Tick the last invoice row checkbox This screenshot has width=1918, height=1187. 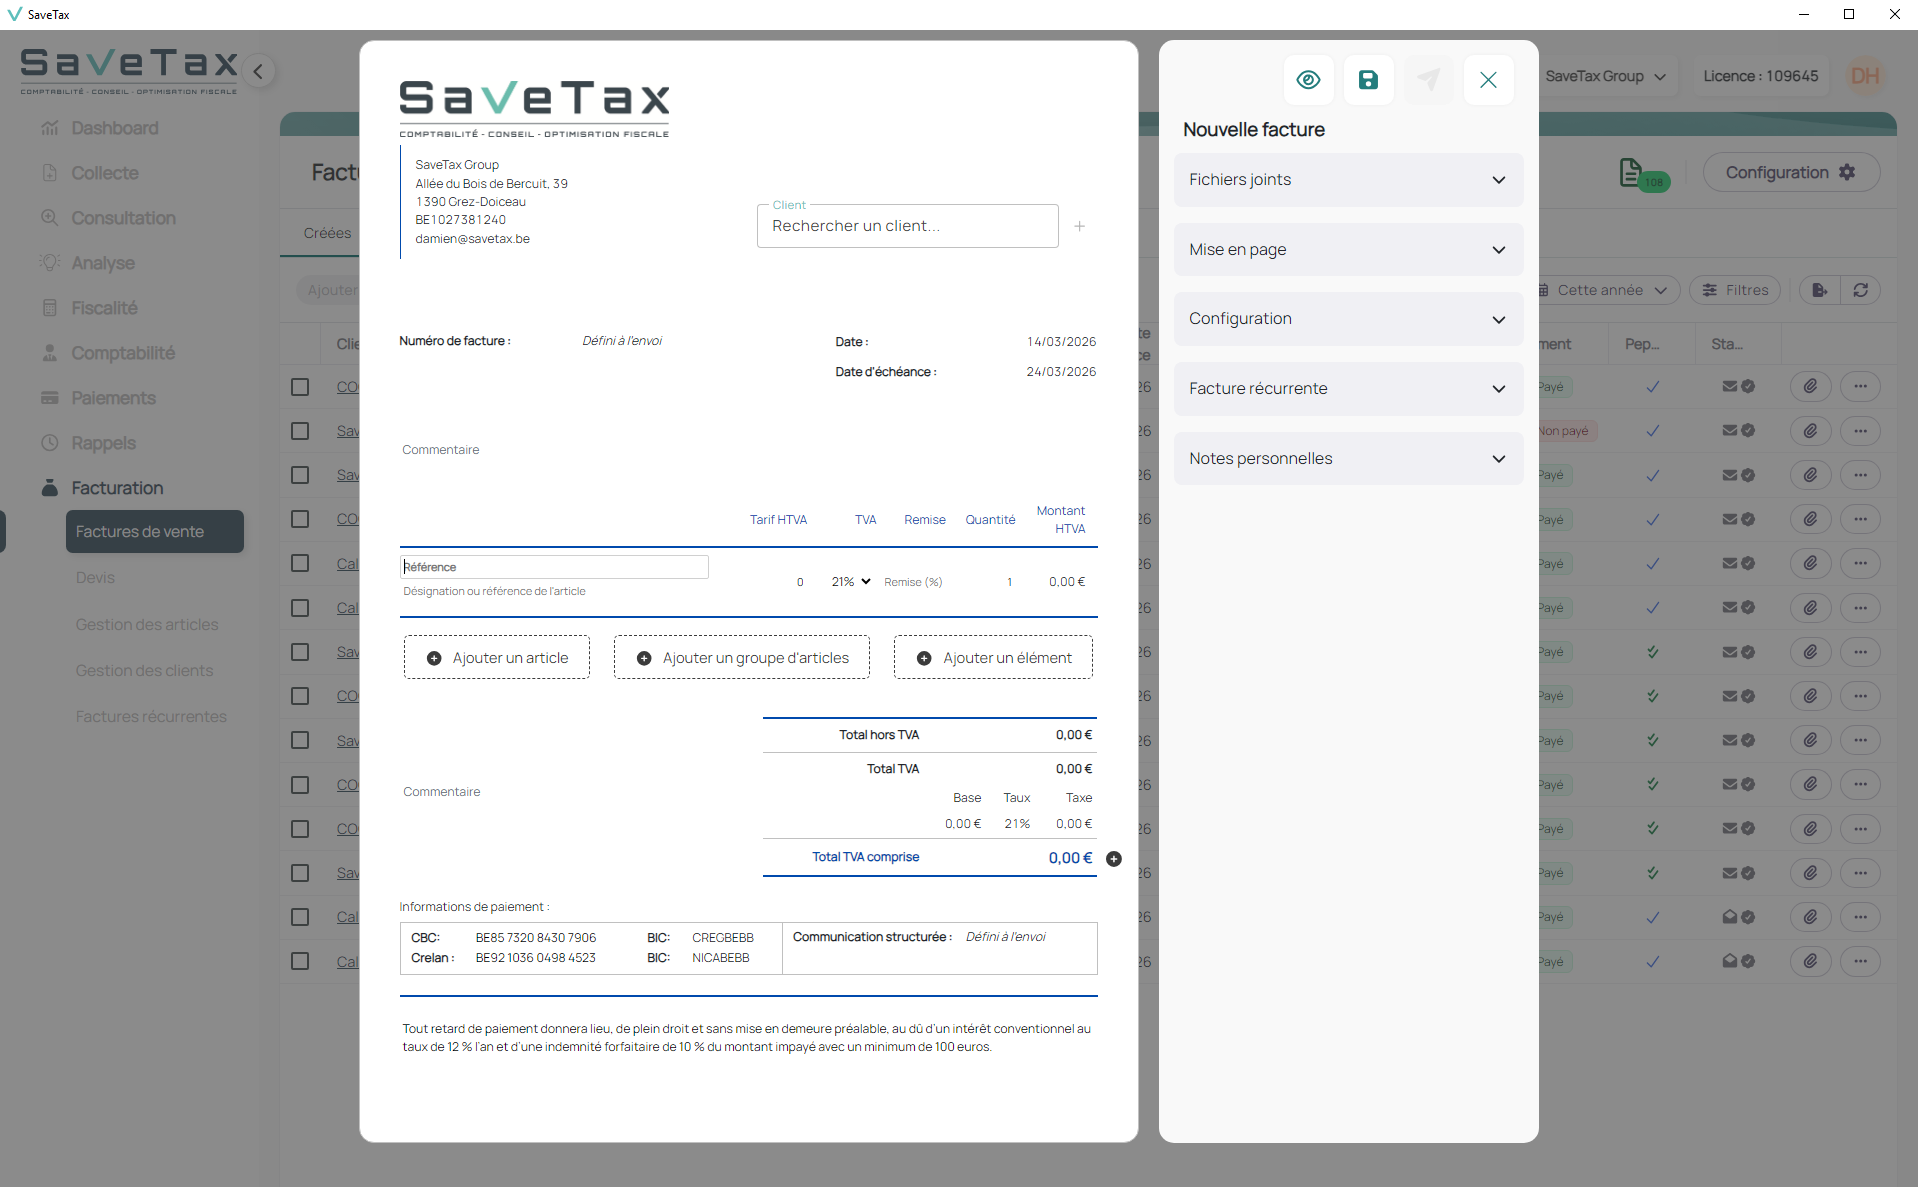[x=300, y=961]
